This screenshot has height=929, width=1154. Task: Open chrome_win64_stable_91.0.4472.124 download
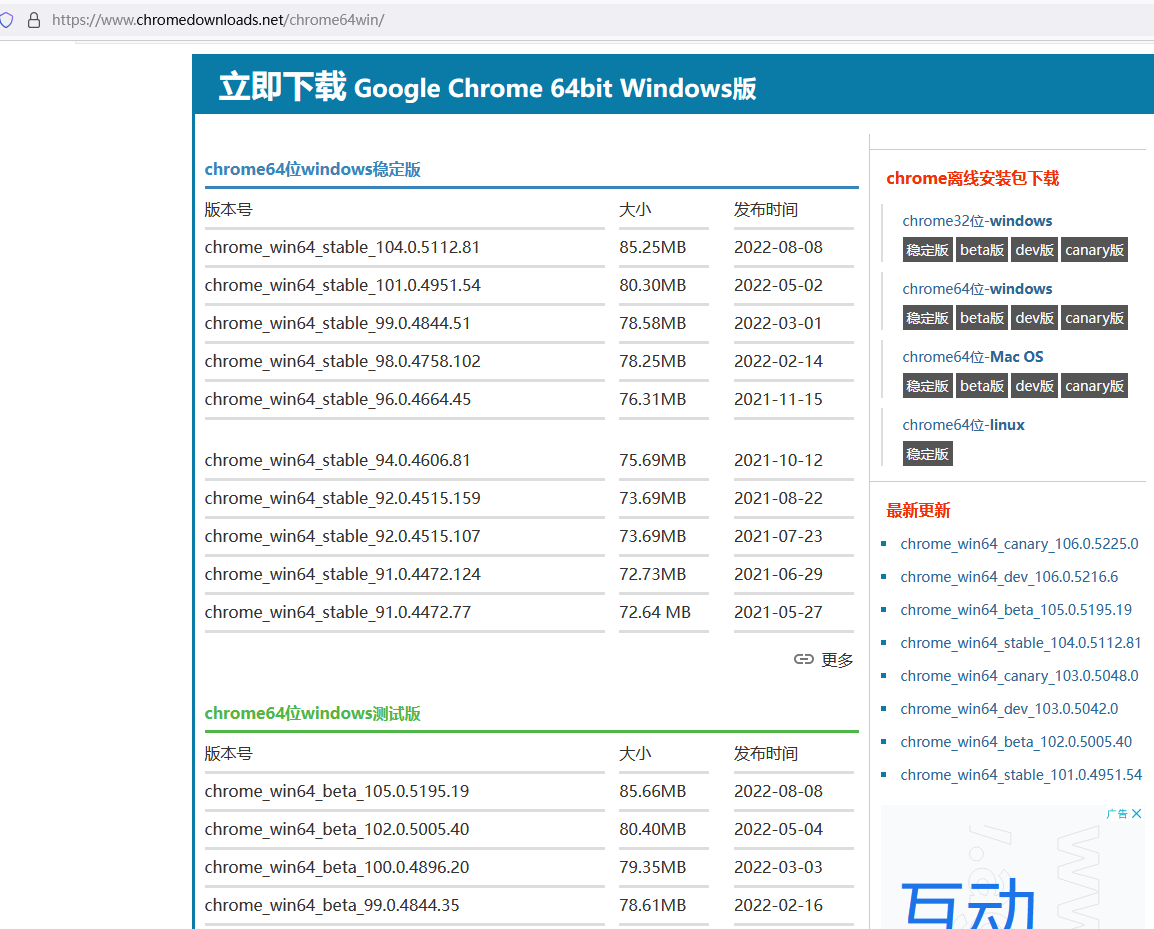coord(342,574)
